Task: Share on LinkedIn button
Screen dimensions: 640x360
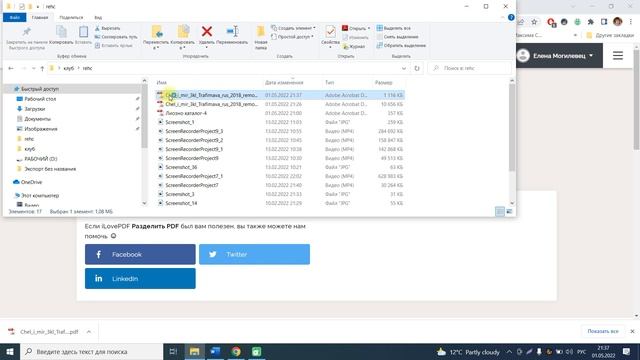Action: pos(140,278)
